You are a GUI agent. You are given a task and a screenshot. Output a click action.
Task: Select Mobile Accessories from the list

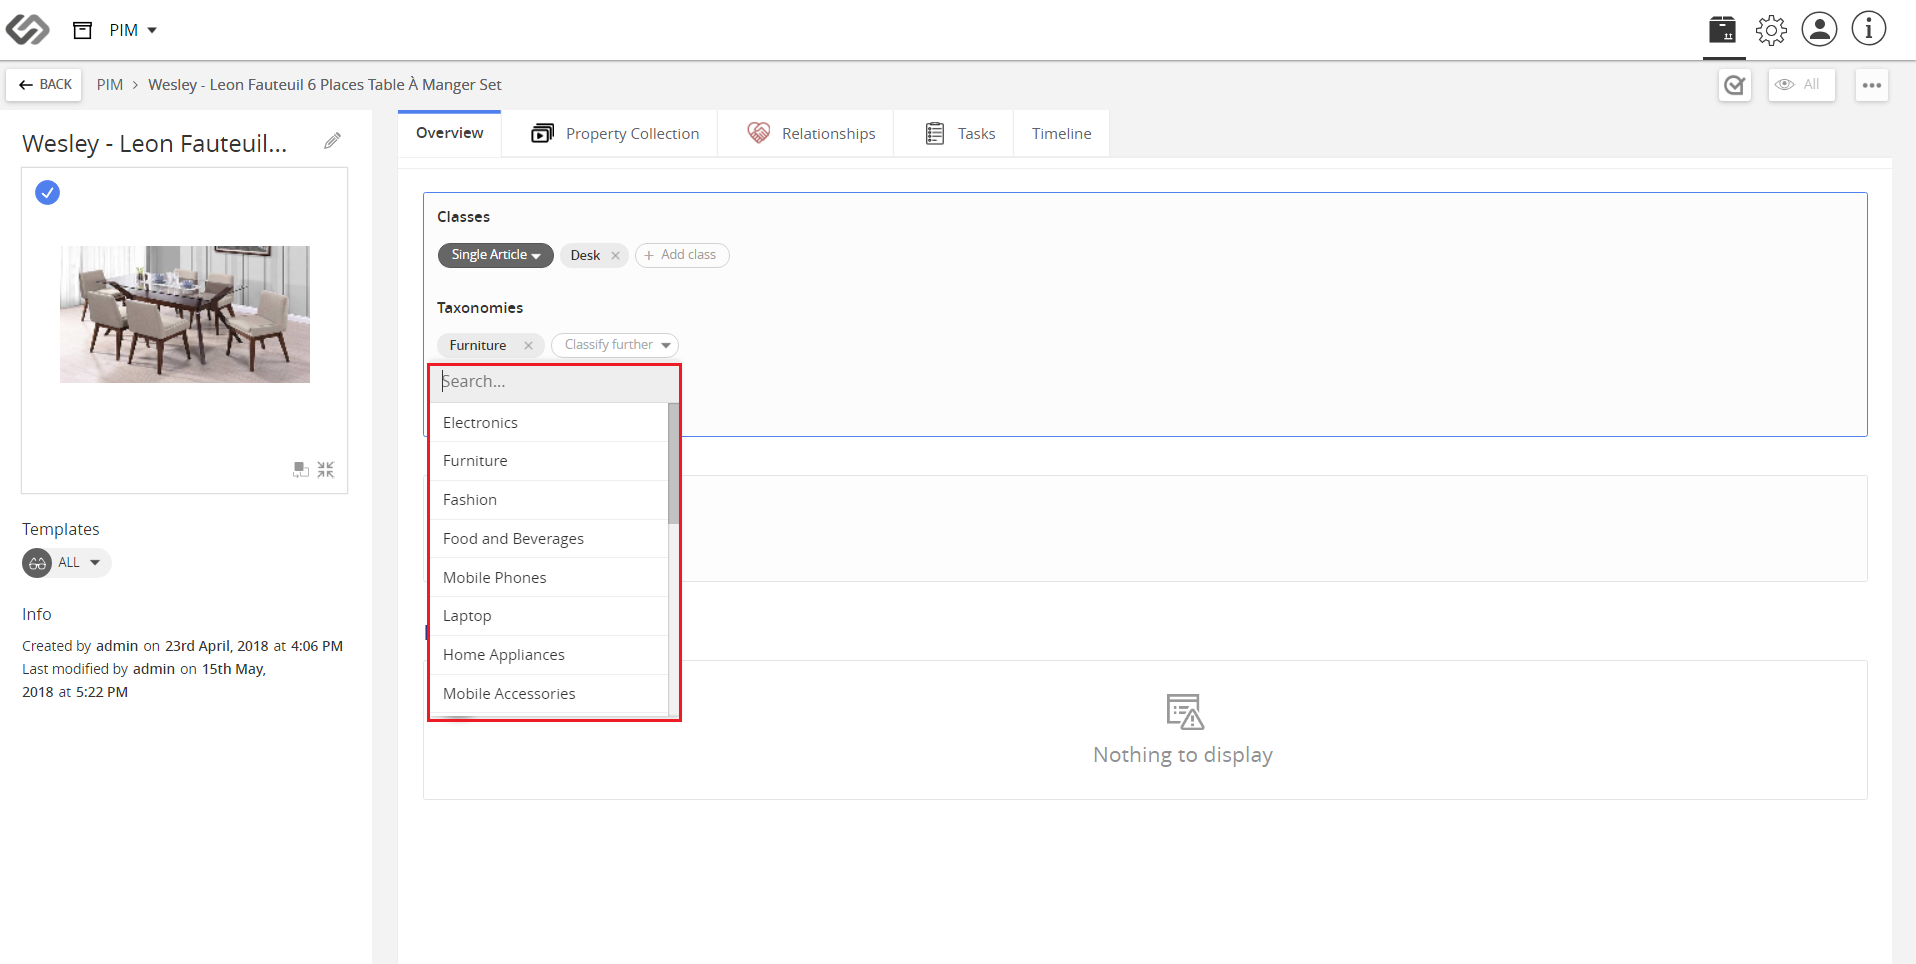549,694
